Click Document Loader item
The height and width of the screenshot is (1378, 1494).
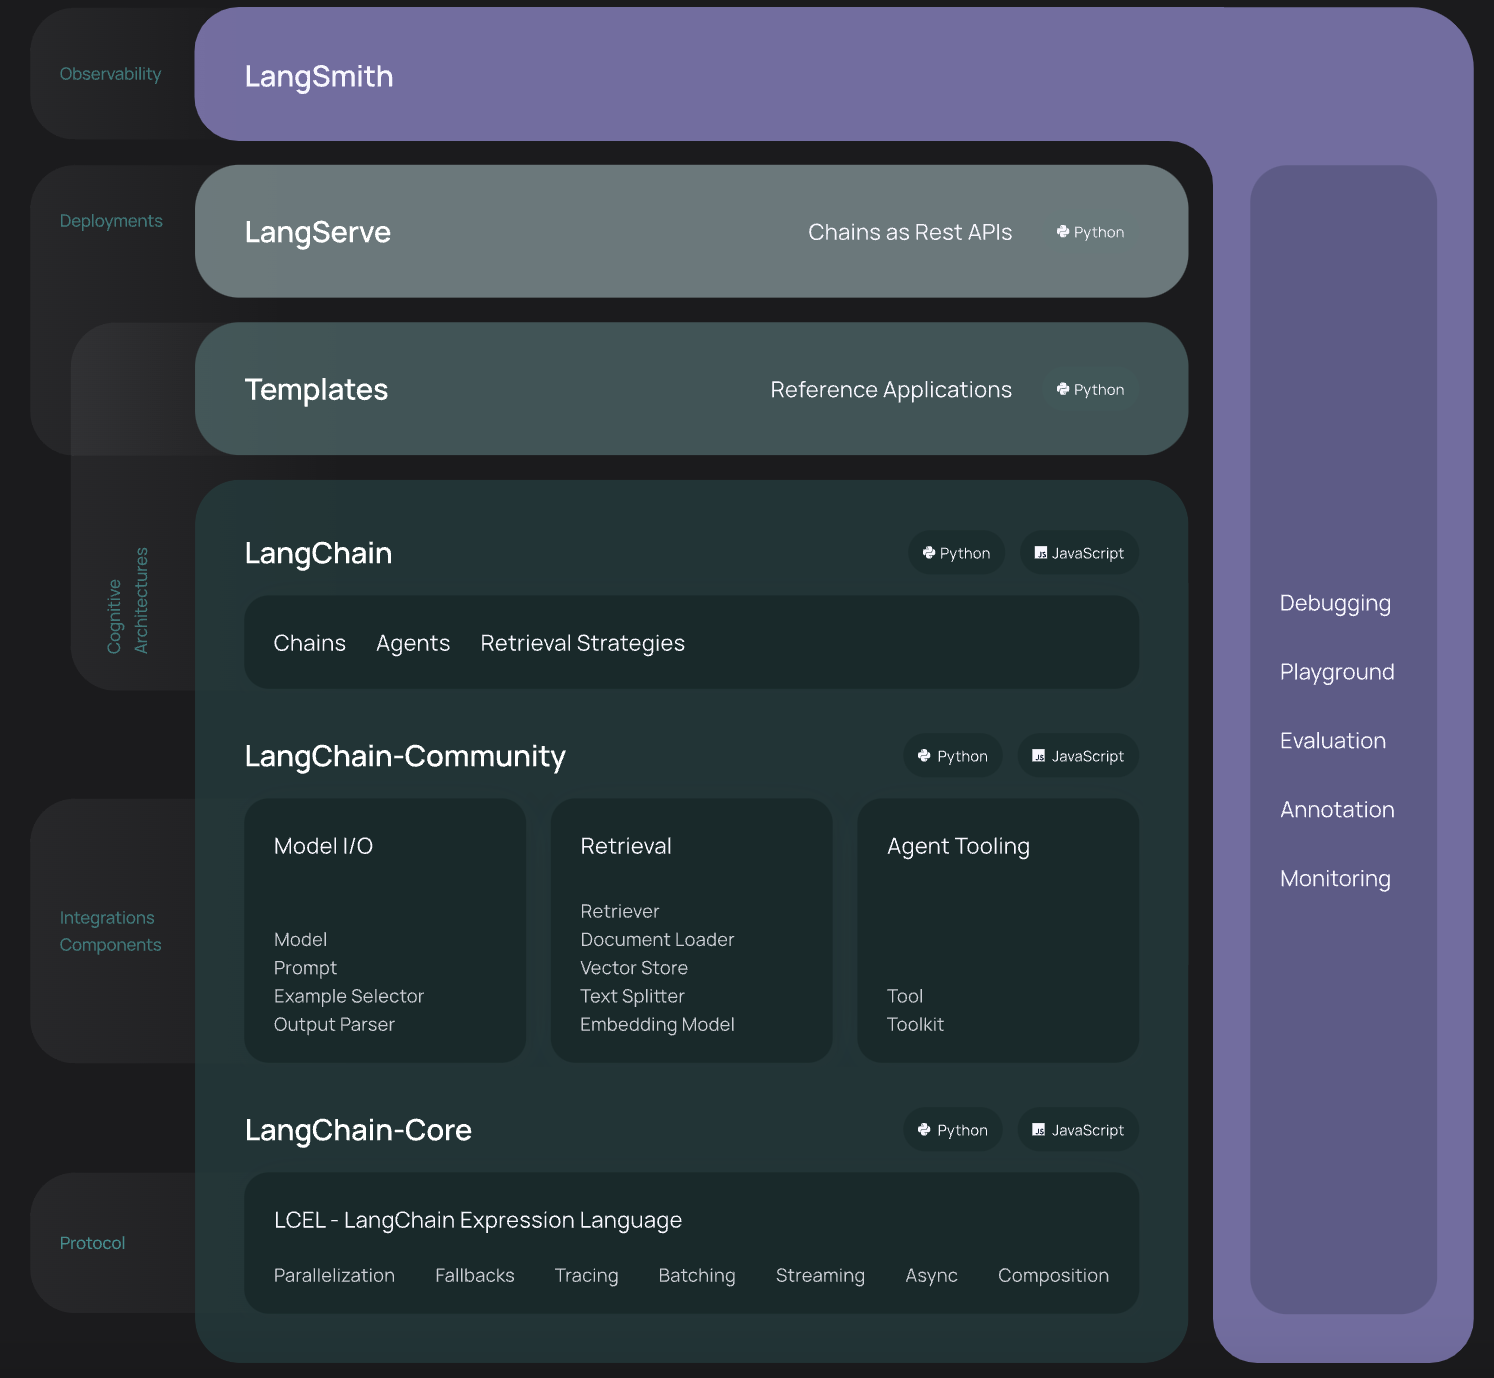657,940
